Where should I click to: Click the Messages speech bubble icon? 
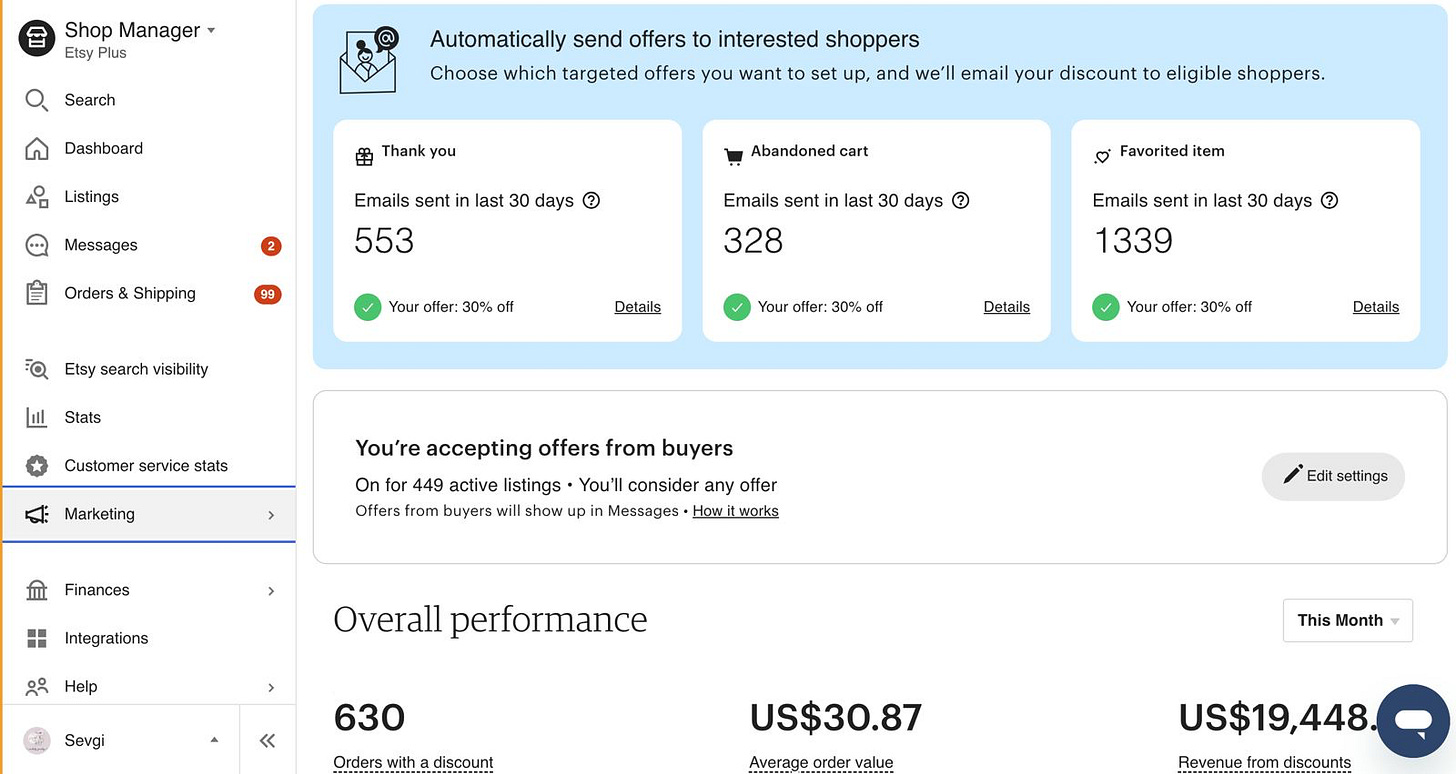[x=37, y=246]
